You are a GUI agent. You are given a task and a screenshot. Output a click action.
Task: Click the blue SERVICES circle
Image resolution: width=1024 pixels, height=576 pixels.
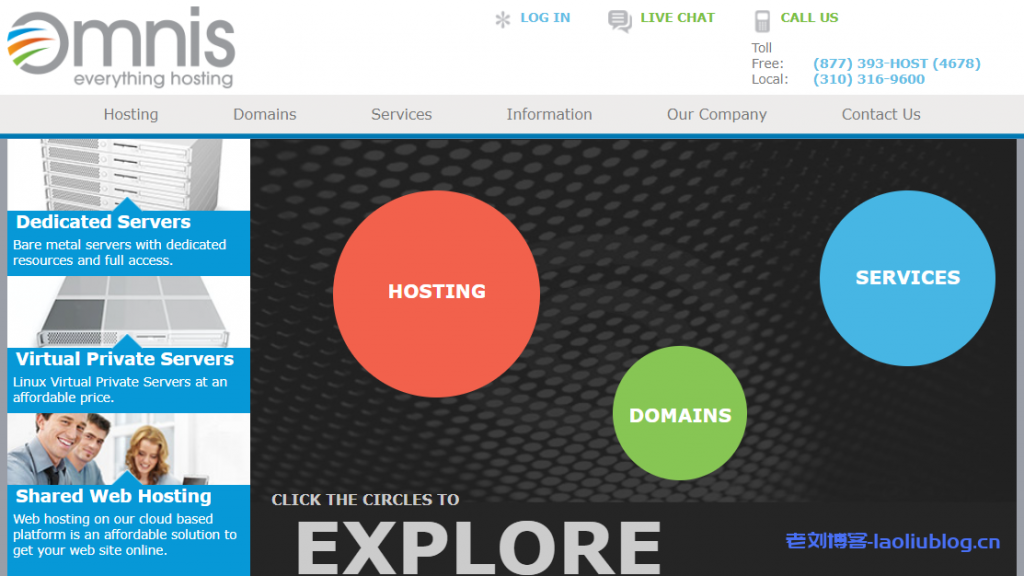(907, 278)
